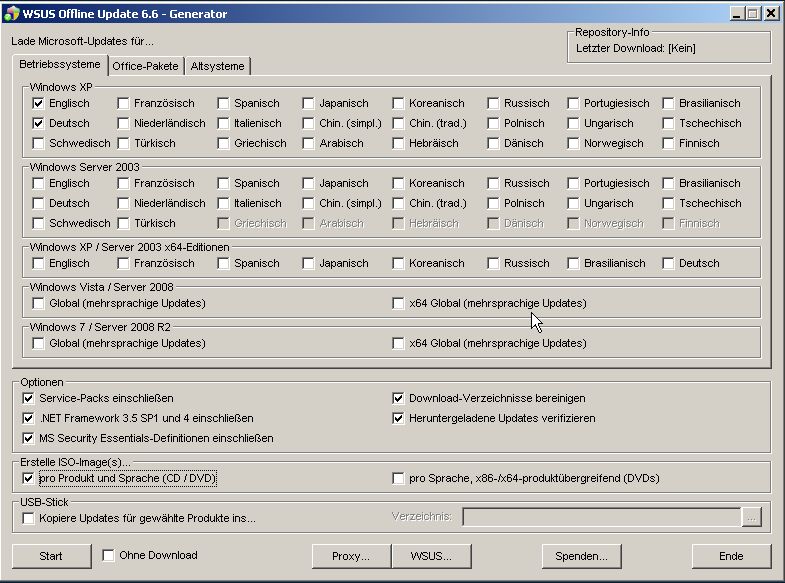
Task: Check pro Sprache, x86-/x64-produktübergreifend (DVDs)
Action: 399,478
